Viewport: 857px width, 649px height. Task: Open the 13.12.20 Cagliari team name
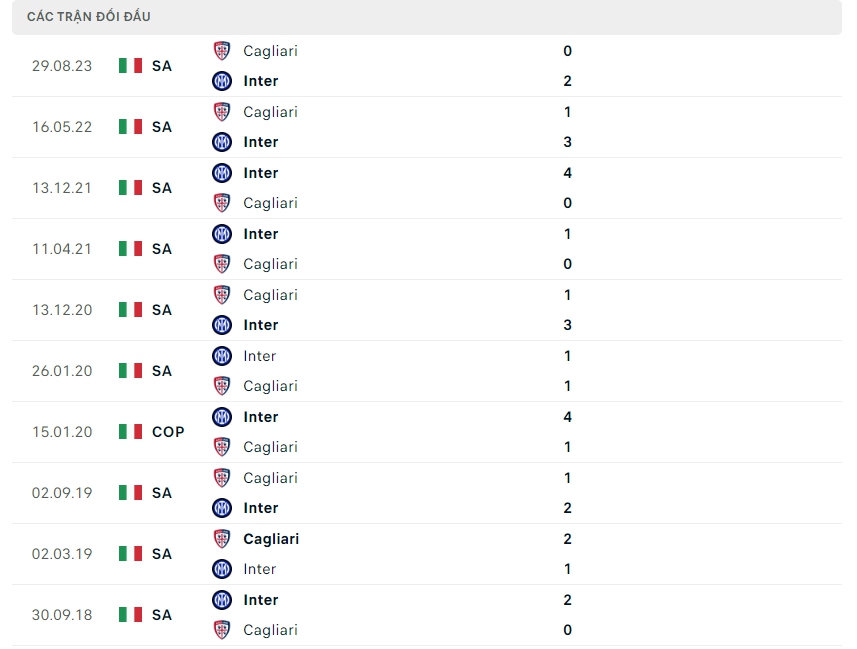tap(270, 295)
